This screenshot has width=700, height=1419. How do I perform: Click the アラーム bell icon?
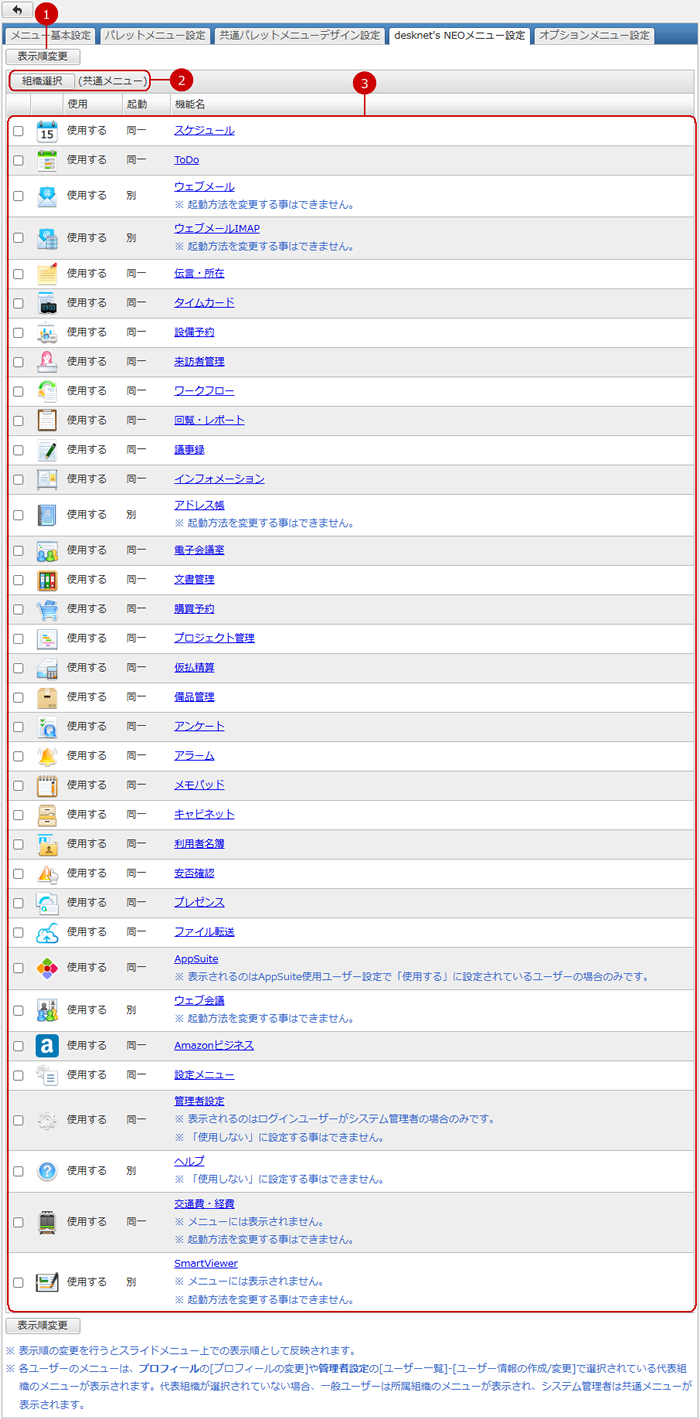tap(46, 755)
